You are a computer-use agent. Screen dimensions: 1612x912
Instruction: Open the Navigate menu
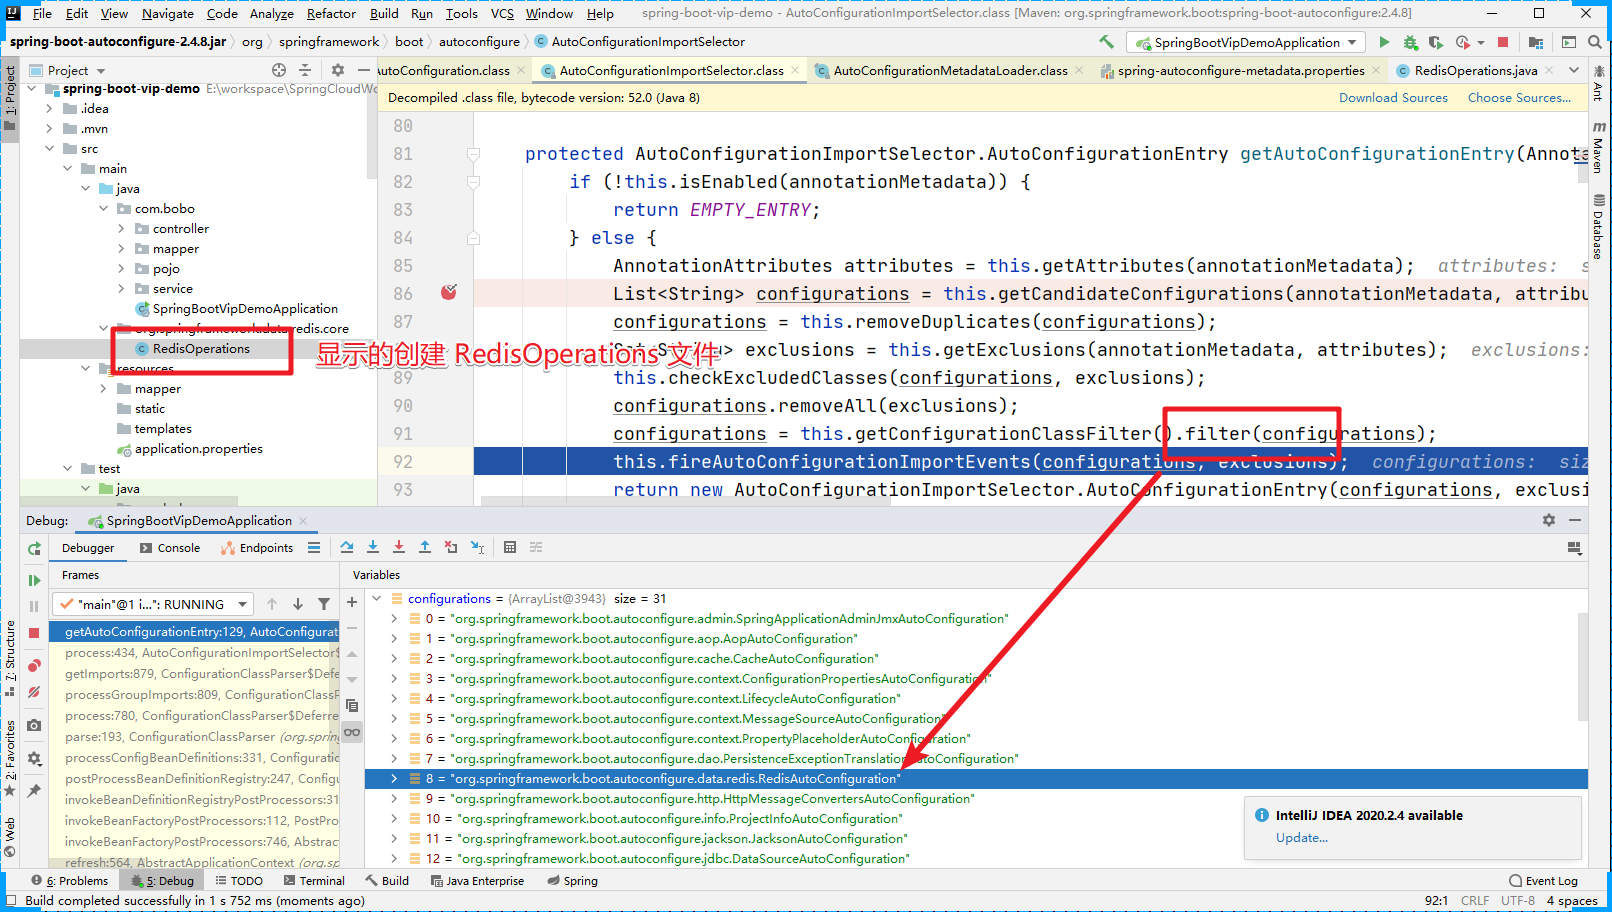168,13
